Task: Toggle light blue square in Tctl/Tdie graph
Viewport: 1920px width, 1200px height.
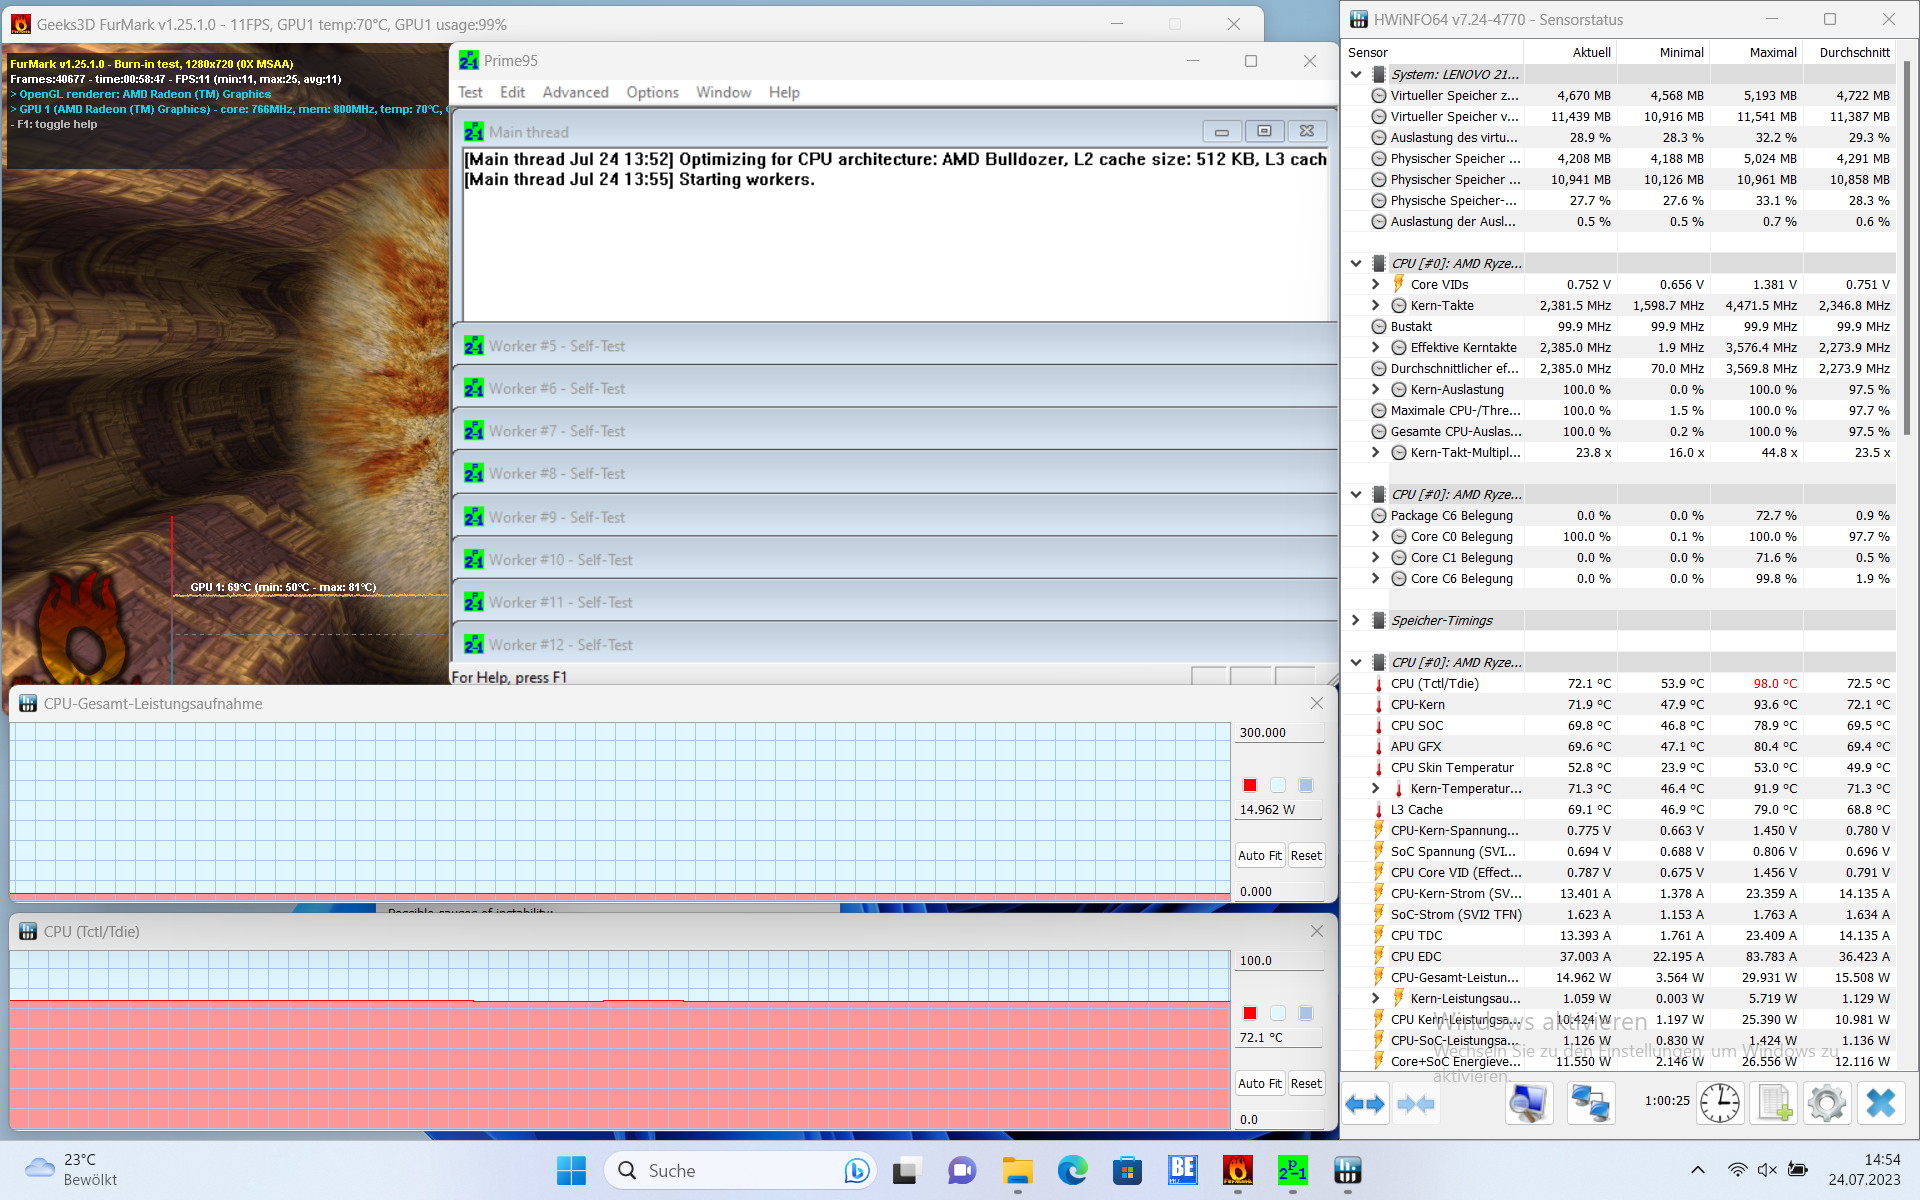Action: click(x=1278, y=1013)
